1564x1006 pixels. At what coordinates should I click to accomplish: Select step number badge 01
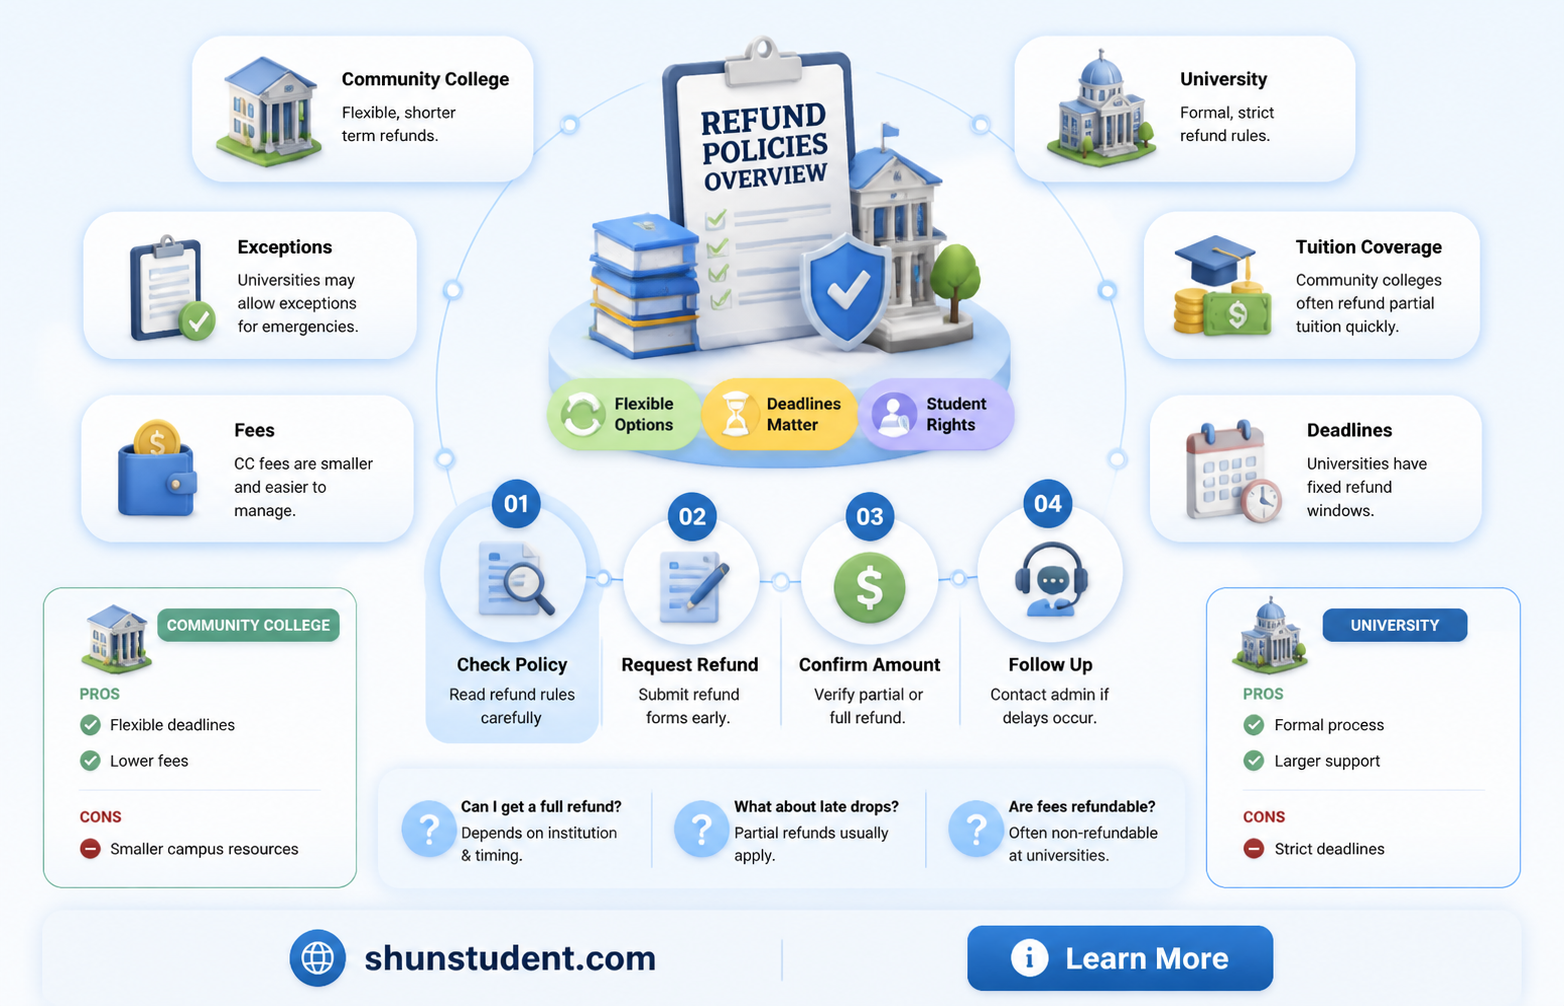tap(516, 504)
